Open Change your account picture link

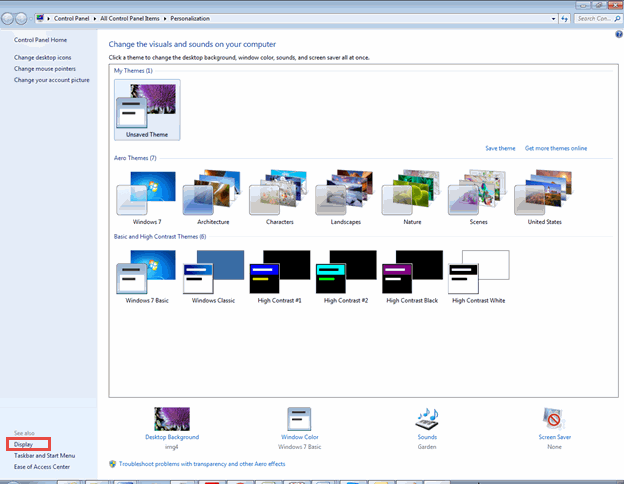52,80
